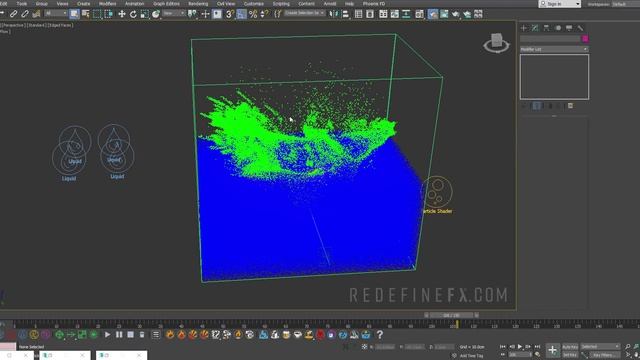Open the Rendering menu
The image size is (640, 360).
(198, 4)
